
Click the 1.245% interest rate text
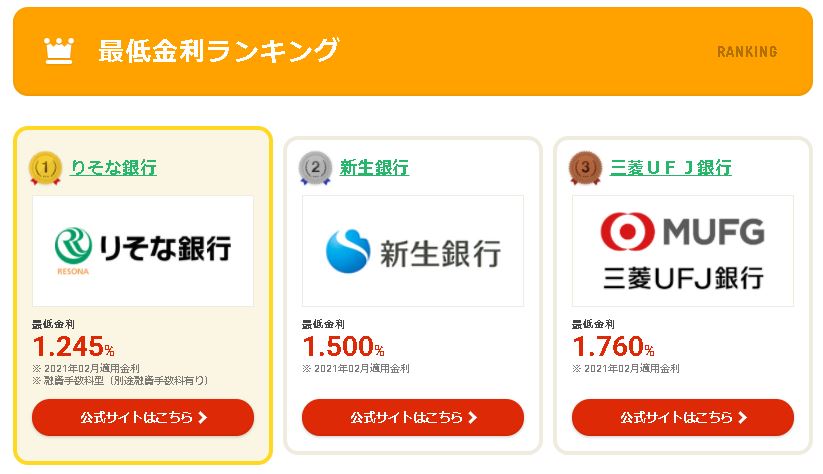click(73, 346)
